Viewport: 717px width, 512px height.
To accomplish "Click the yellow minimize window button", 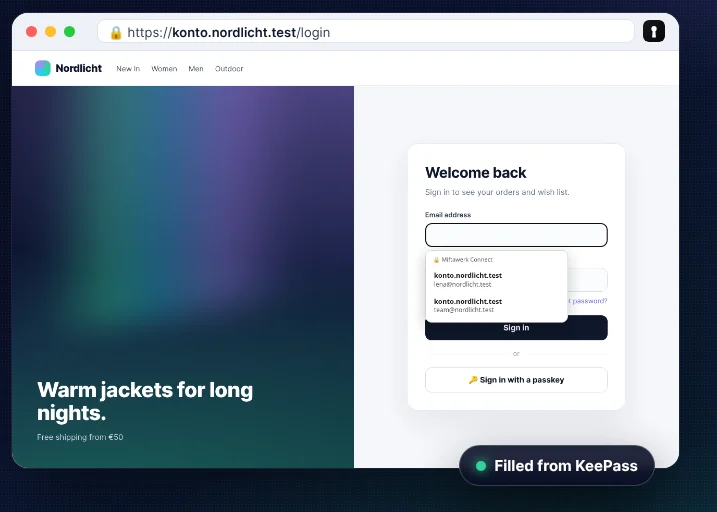I will 50,32.
